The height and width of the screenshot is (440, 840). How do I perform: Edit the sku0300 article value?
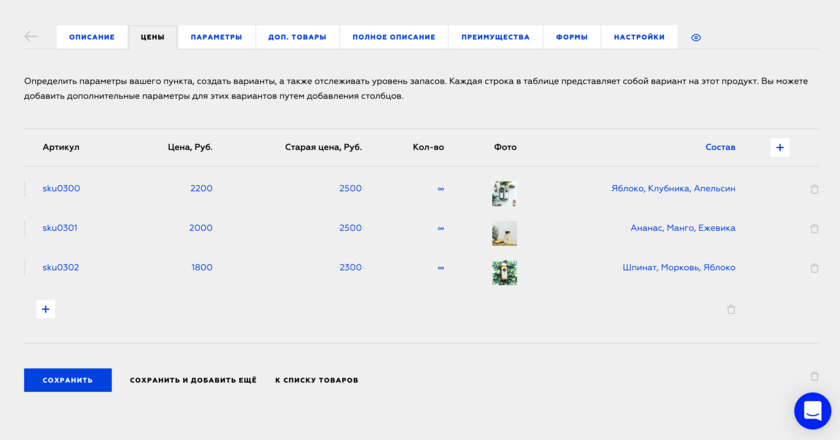[61, 188]
